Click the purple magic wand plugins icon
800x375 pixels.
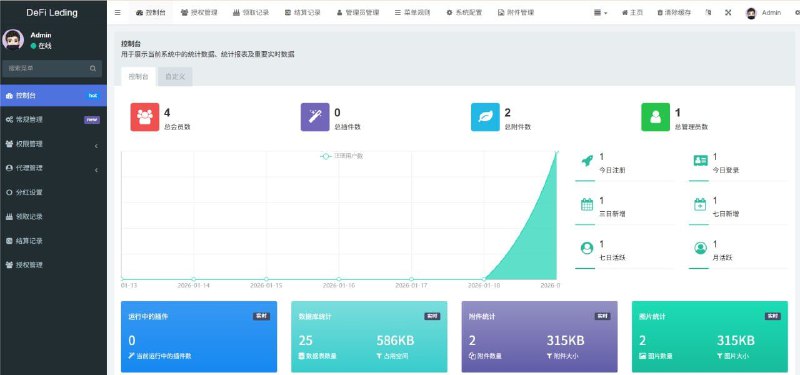(x=315, y=117)
